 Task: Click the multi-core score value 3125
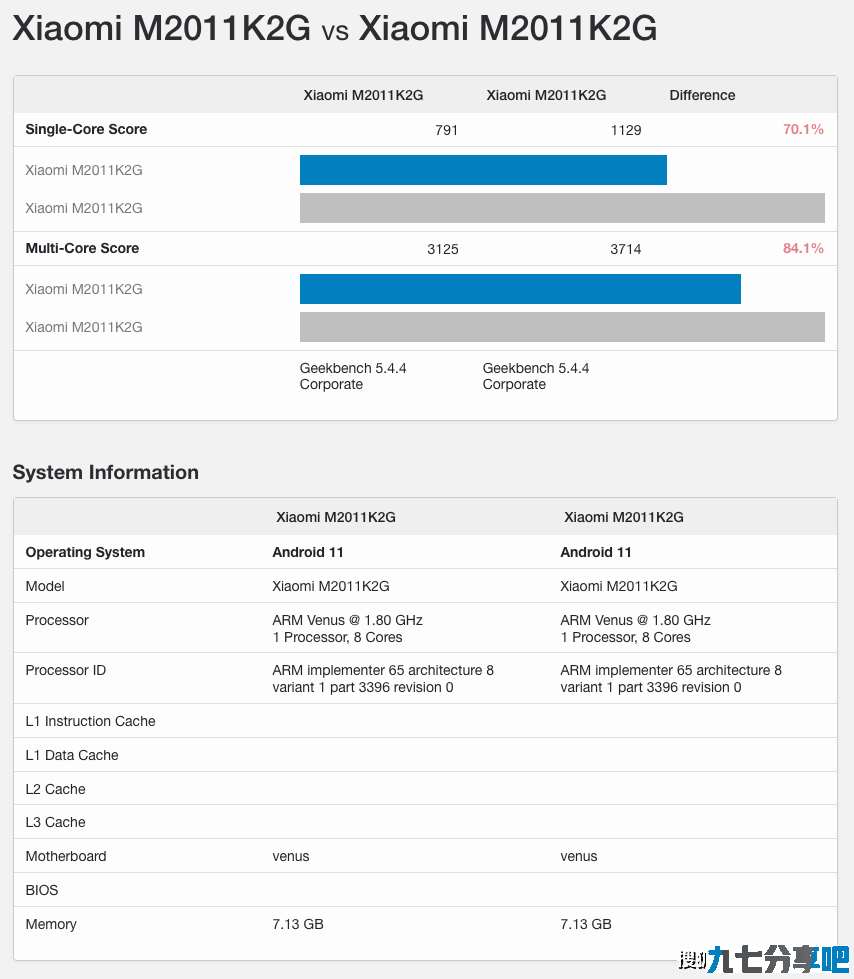[x=443, y=249]
